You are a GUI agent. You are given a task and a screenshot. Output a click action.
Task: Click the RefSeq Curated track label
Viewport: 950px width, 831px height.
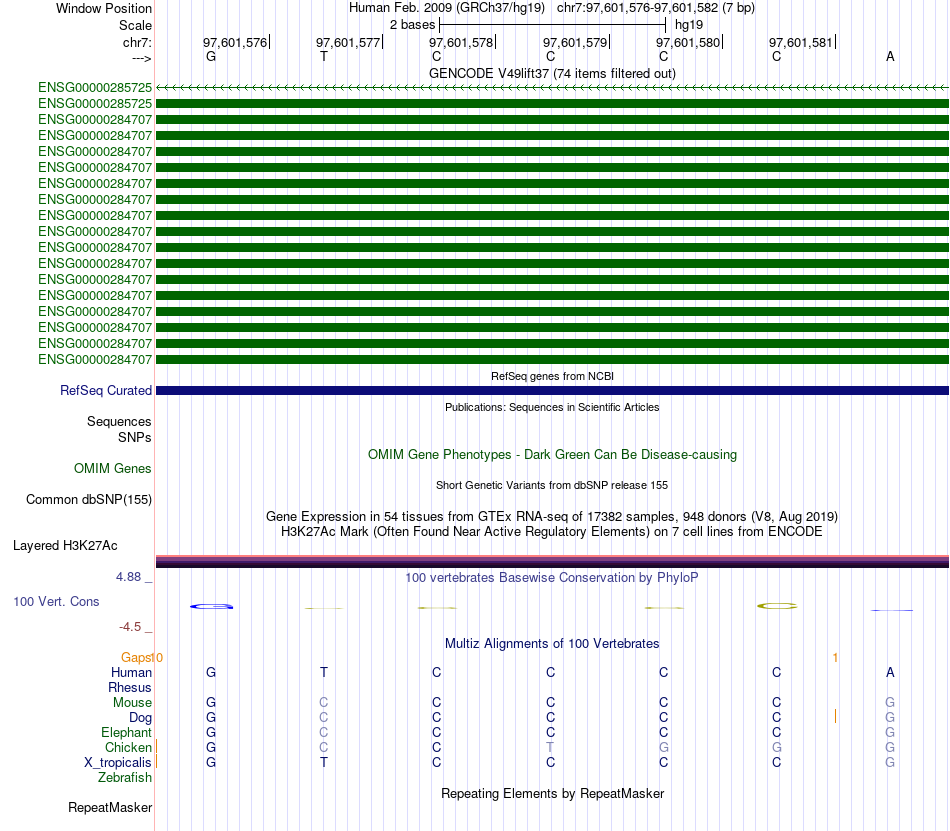(x=105, y=391)
